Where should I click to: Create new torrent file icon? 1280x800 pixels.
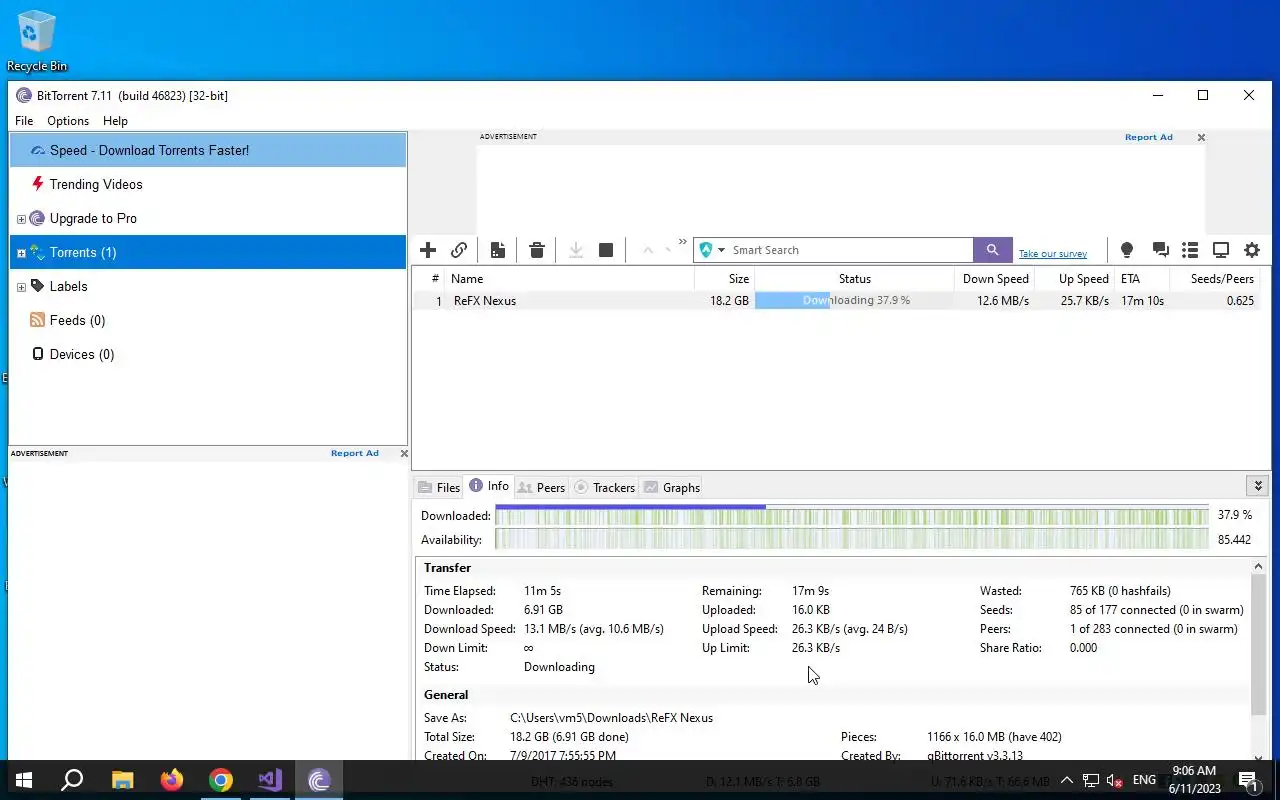498,250
